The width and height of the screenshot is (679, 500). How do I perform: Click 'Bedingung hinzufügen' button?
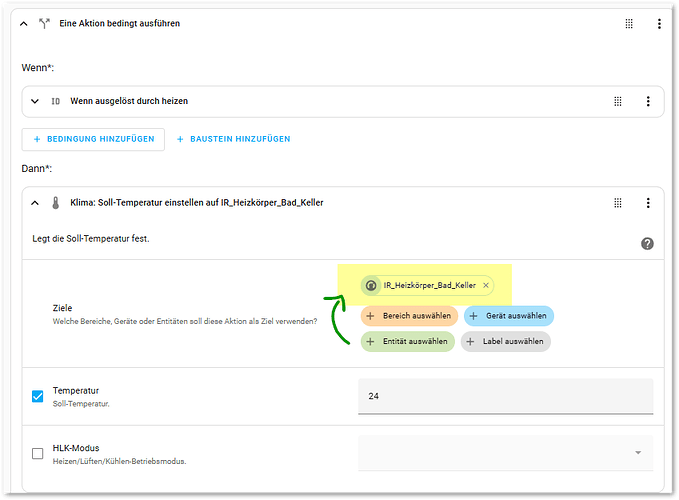(x=93, y=139)
